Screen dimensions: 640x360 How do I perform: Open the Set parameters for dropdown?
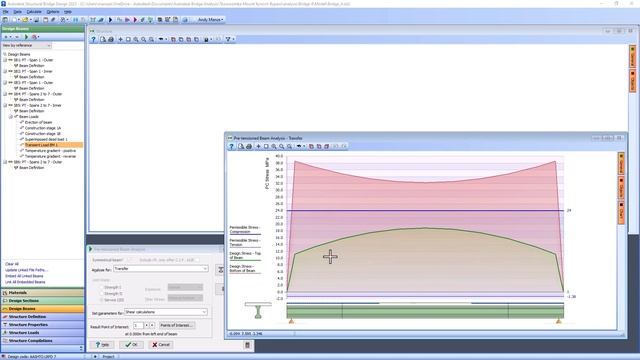coord(165,312)
